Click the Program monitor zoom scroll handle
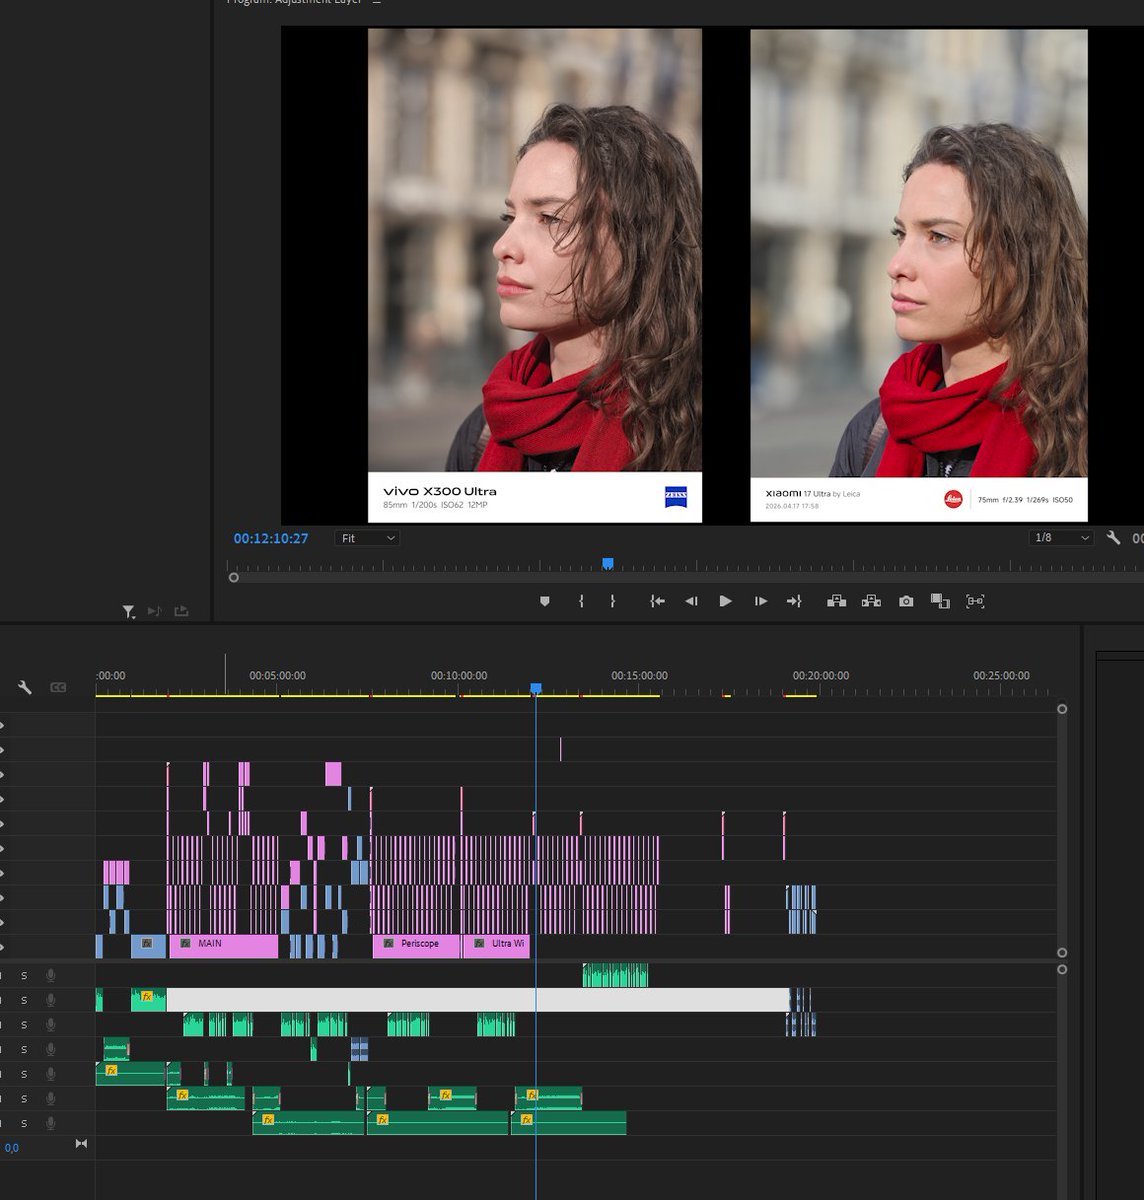The height and width of the screenshot is (1200, 1144). [234, 578]
